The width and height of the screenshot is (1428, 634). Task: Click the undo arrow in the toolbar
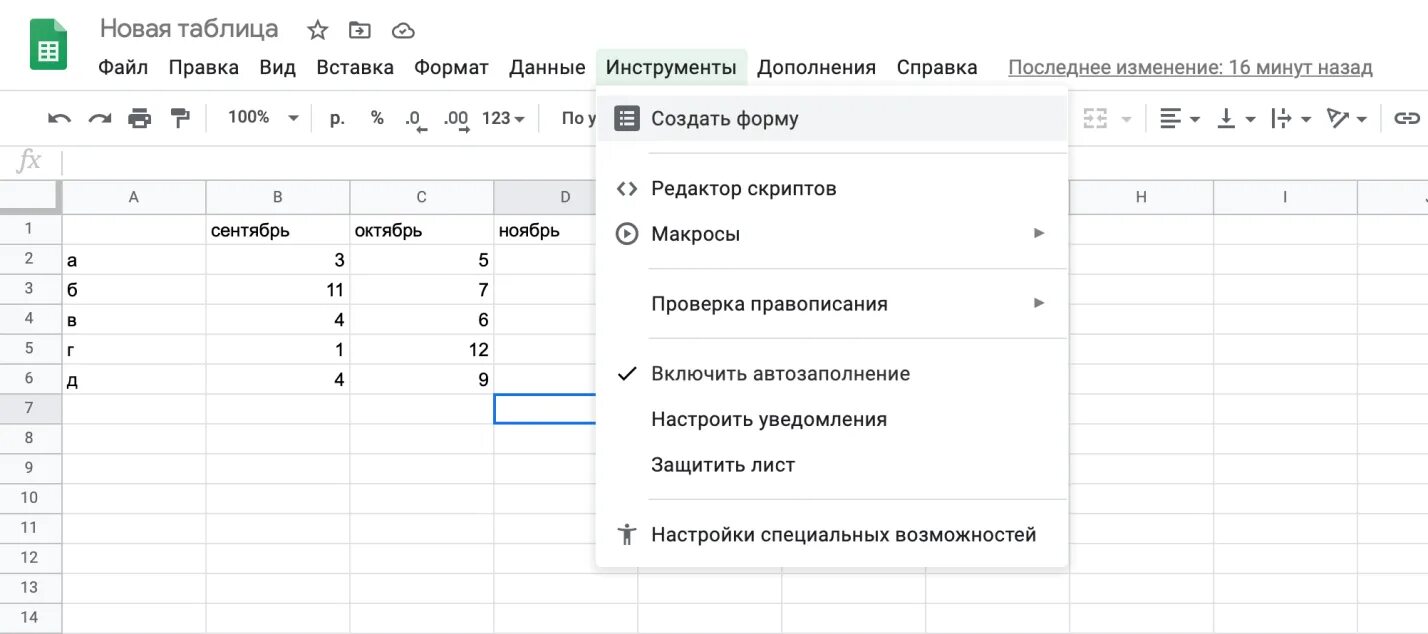coord(59,118)
